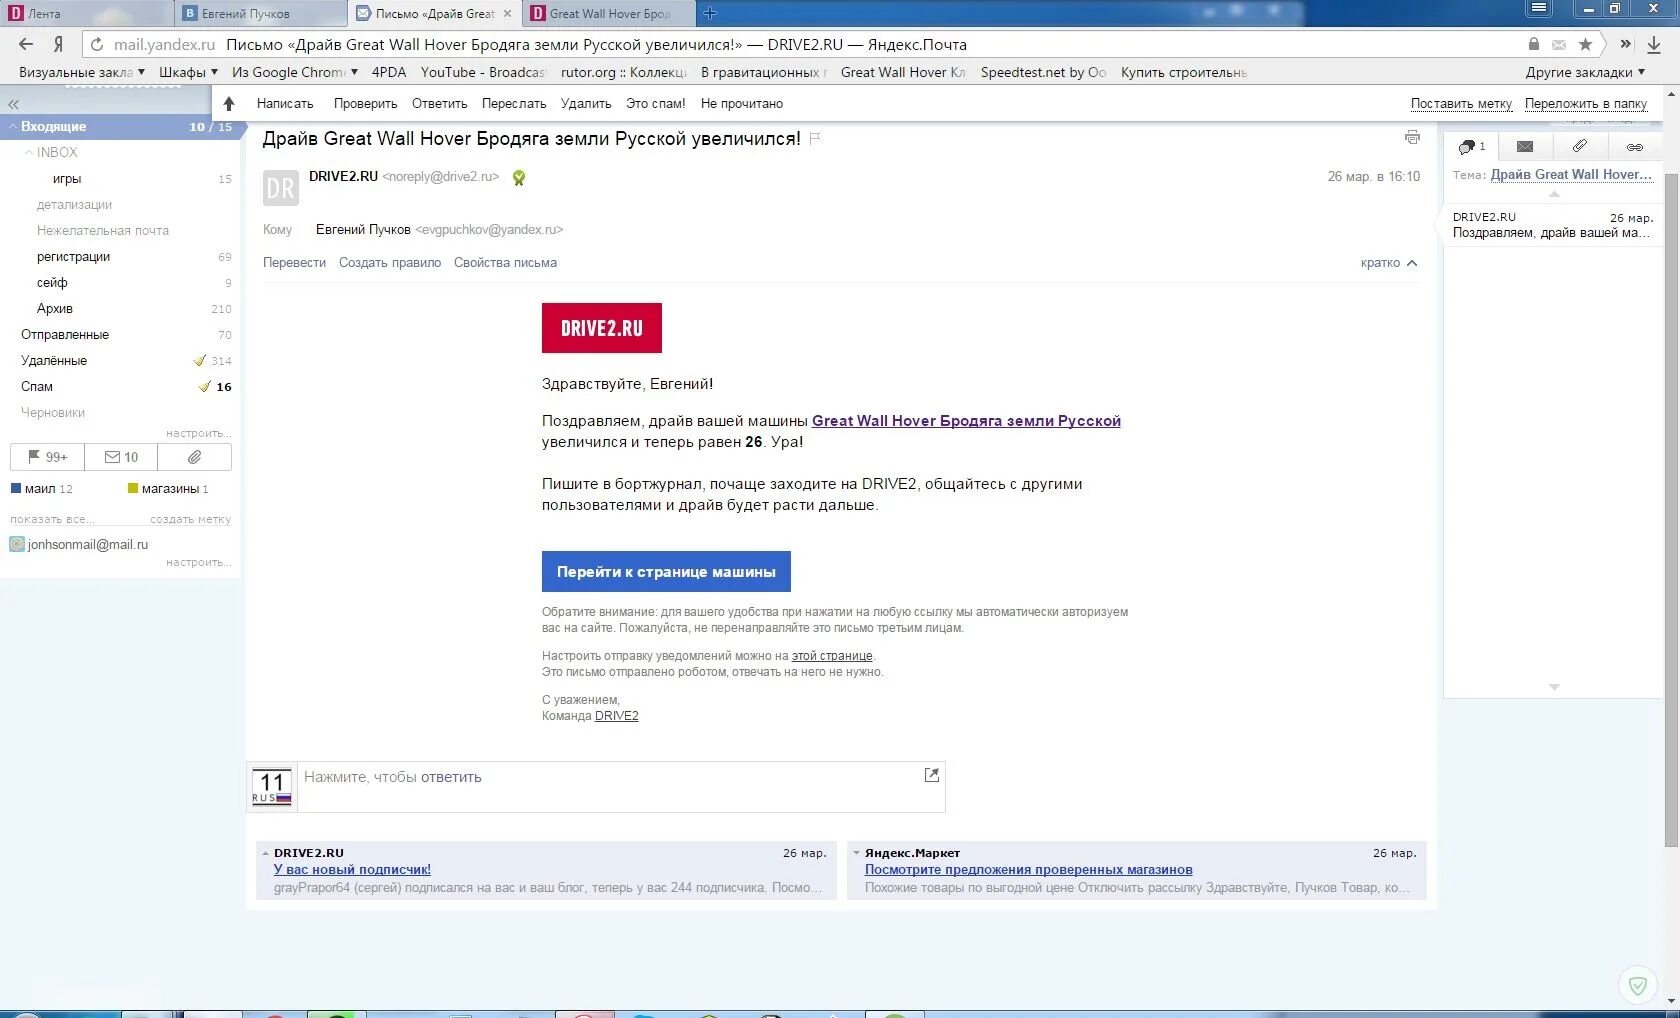The width and height of the screenshot is (1680, 1018).
Task: Open the conversation thread icon tab
Action: pos(1471,146)
